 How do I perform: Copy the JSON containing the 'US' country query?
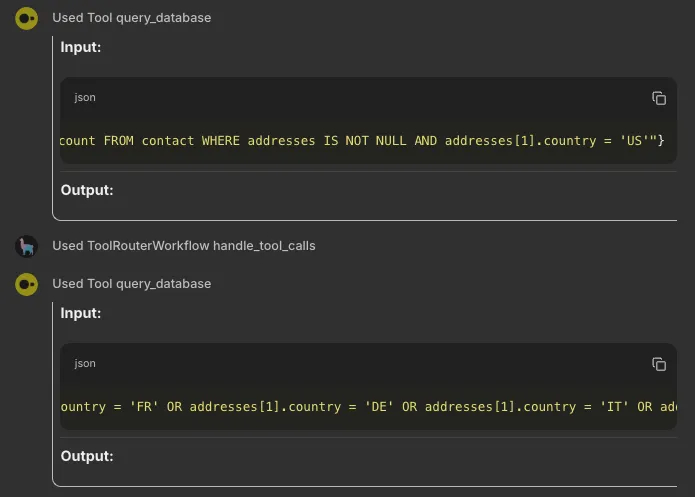pyautogui.click(x=659, y=98)
